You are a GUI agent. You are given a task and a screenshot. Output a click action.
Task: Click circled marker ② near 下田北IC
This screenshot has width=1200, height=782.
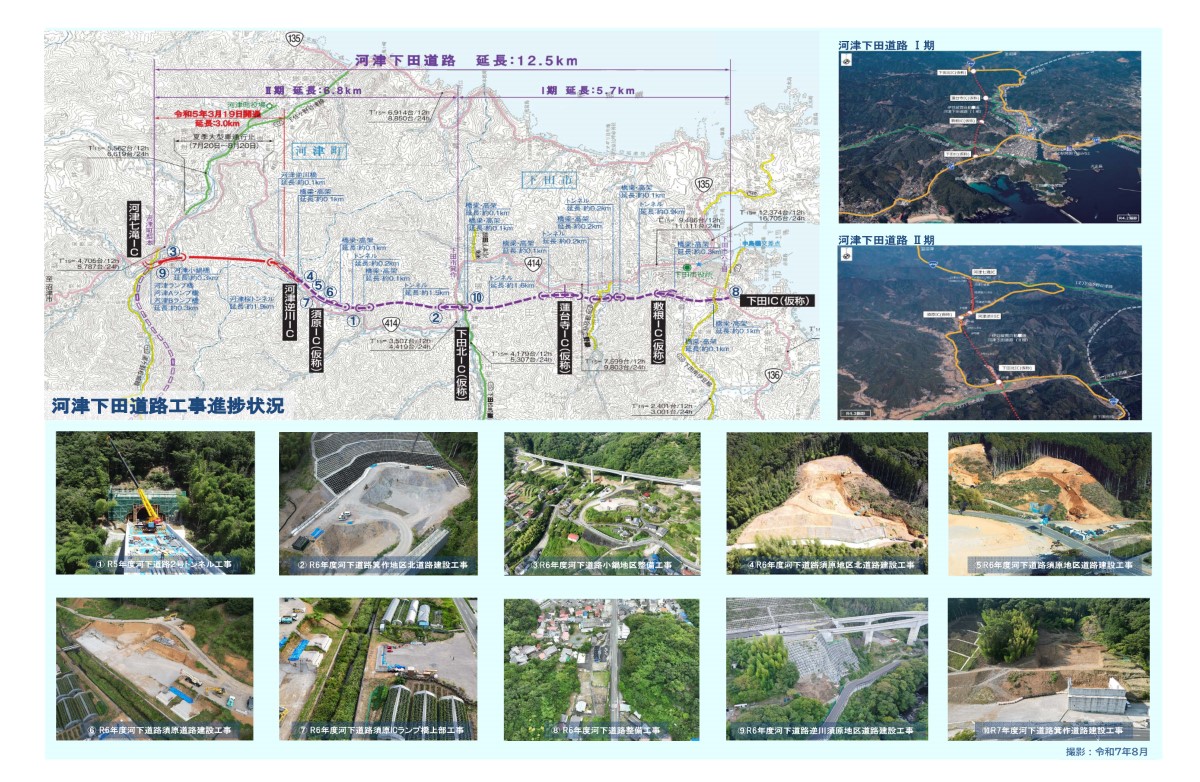[x=435, y=318]
